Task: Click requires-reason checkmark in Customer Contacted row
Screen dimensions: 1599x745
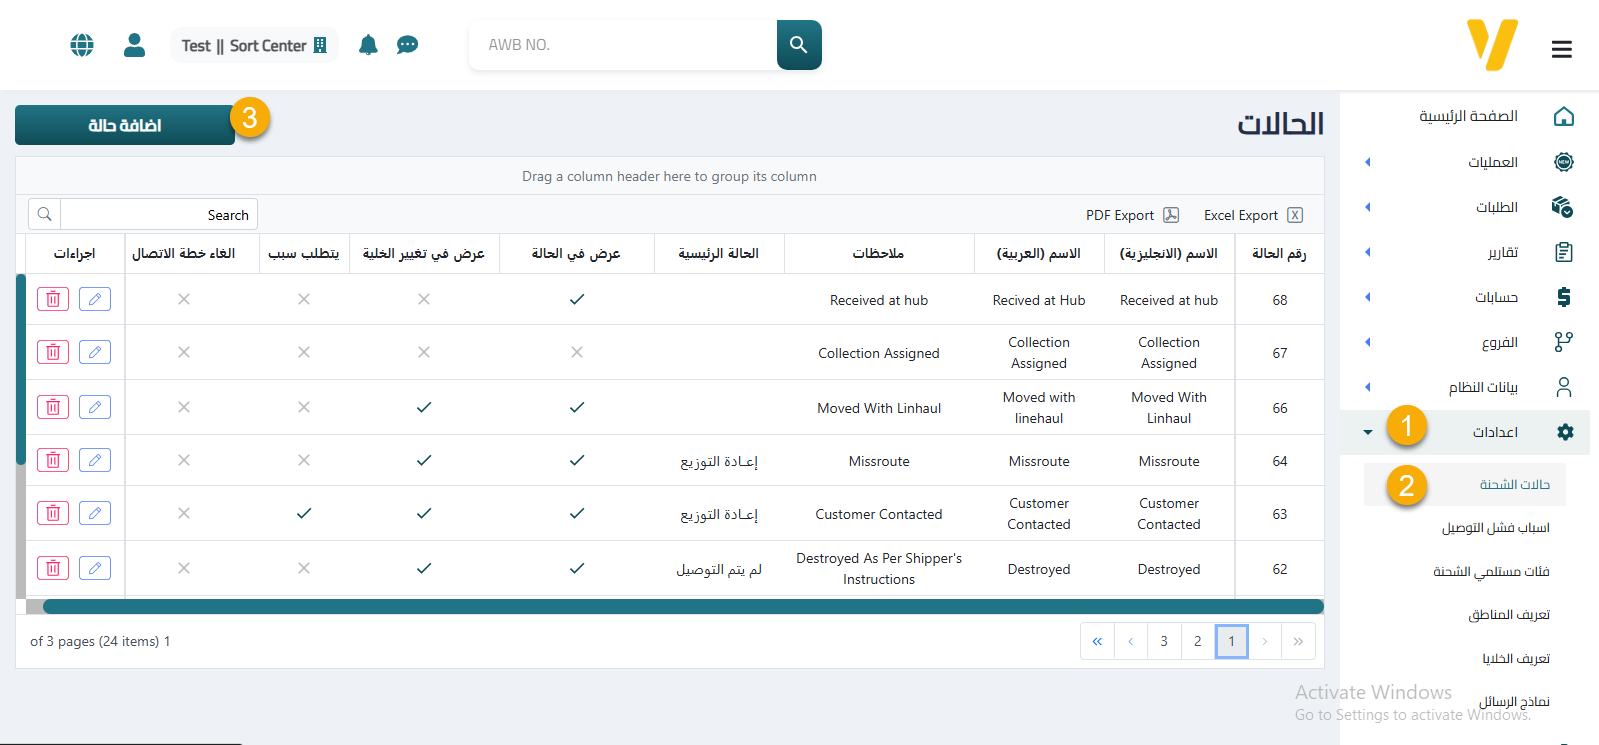Action: tap(304, 513)
